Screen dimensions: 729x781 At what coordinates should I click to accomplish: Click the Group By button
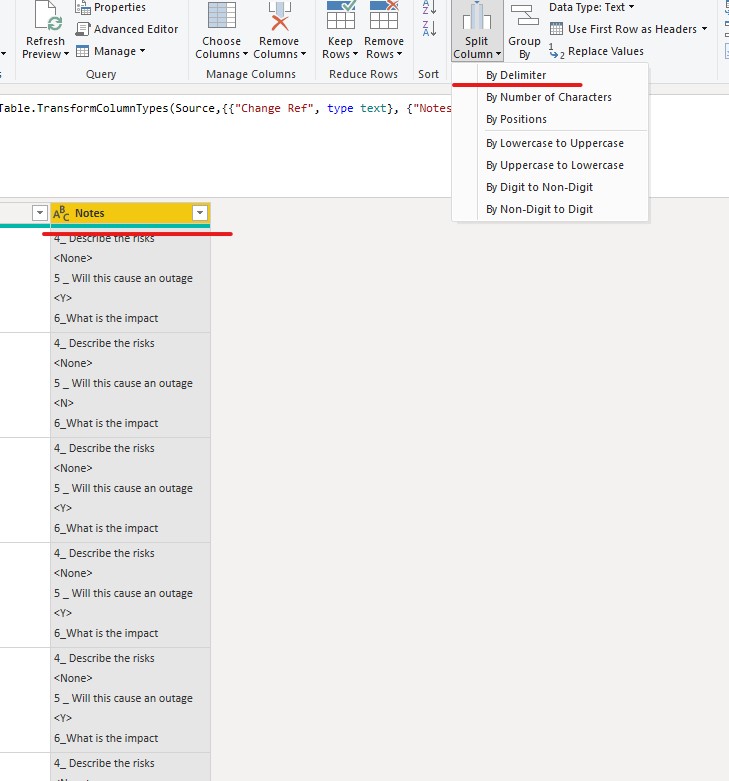click(x=524, y=31)
